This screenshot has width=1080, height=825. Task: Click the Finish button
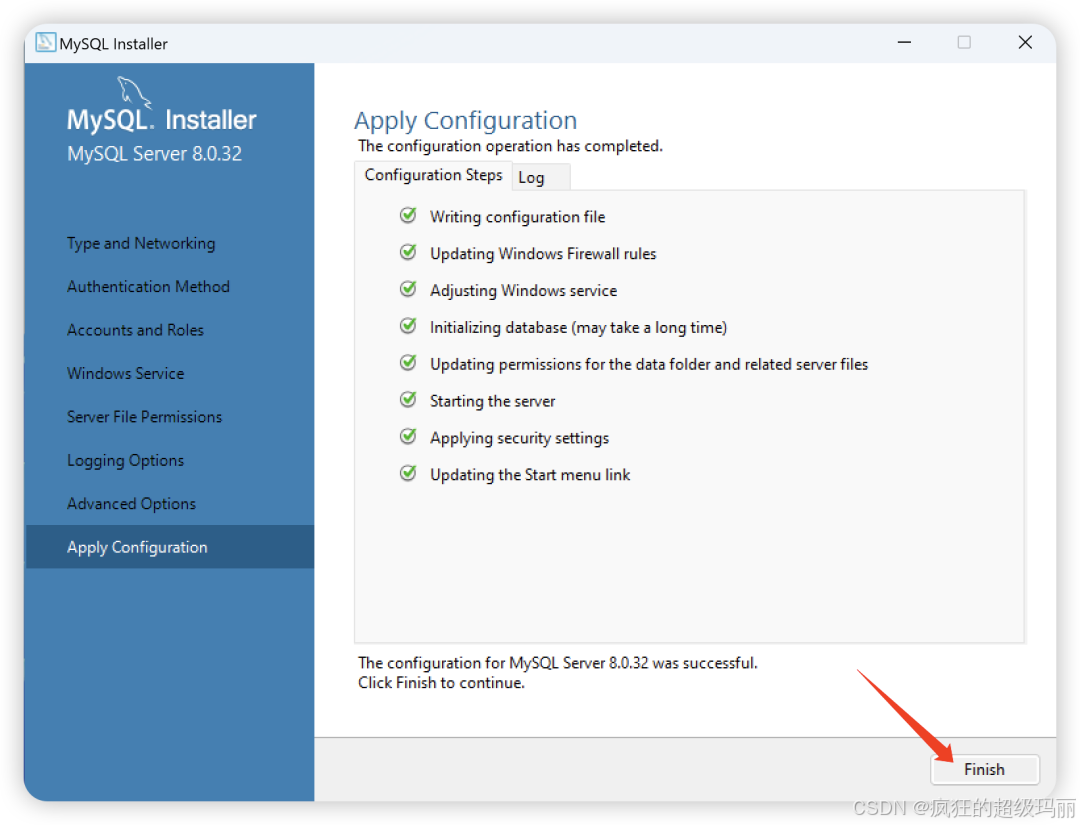pos(984,769)
